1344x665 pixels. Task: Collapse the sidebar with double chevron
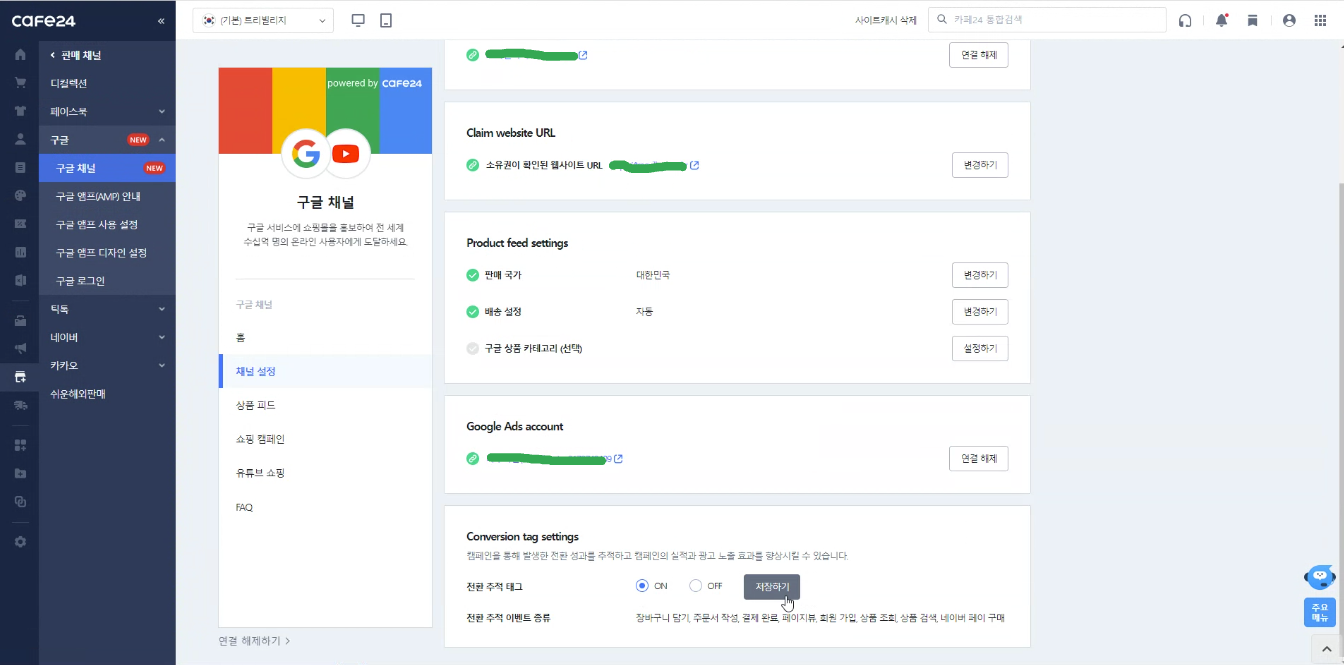tap(162, 21)
